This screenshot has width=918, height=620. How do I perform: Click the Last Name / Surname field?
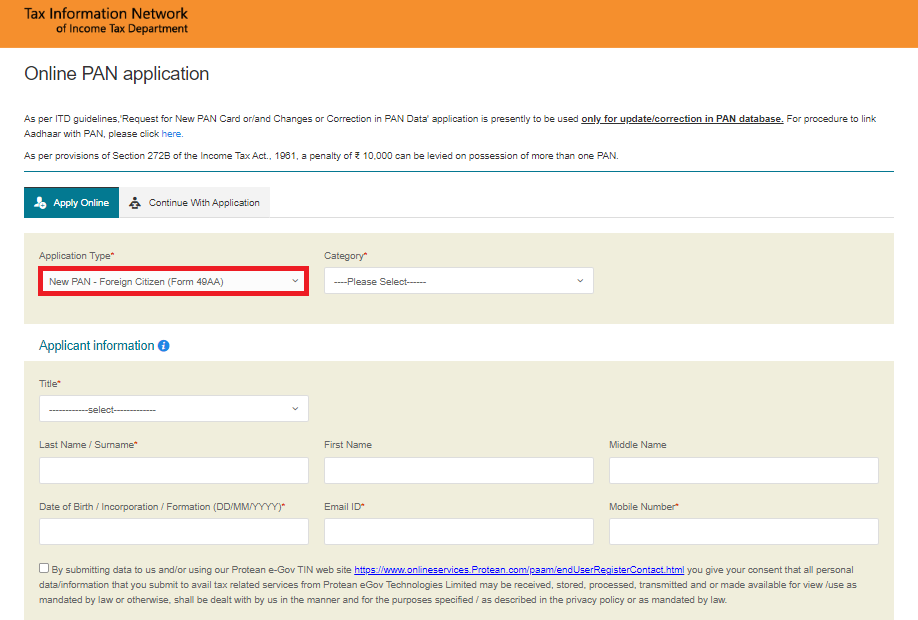tap(173, 471)
